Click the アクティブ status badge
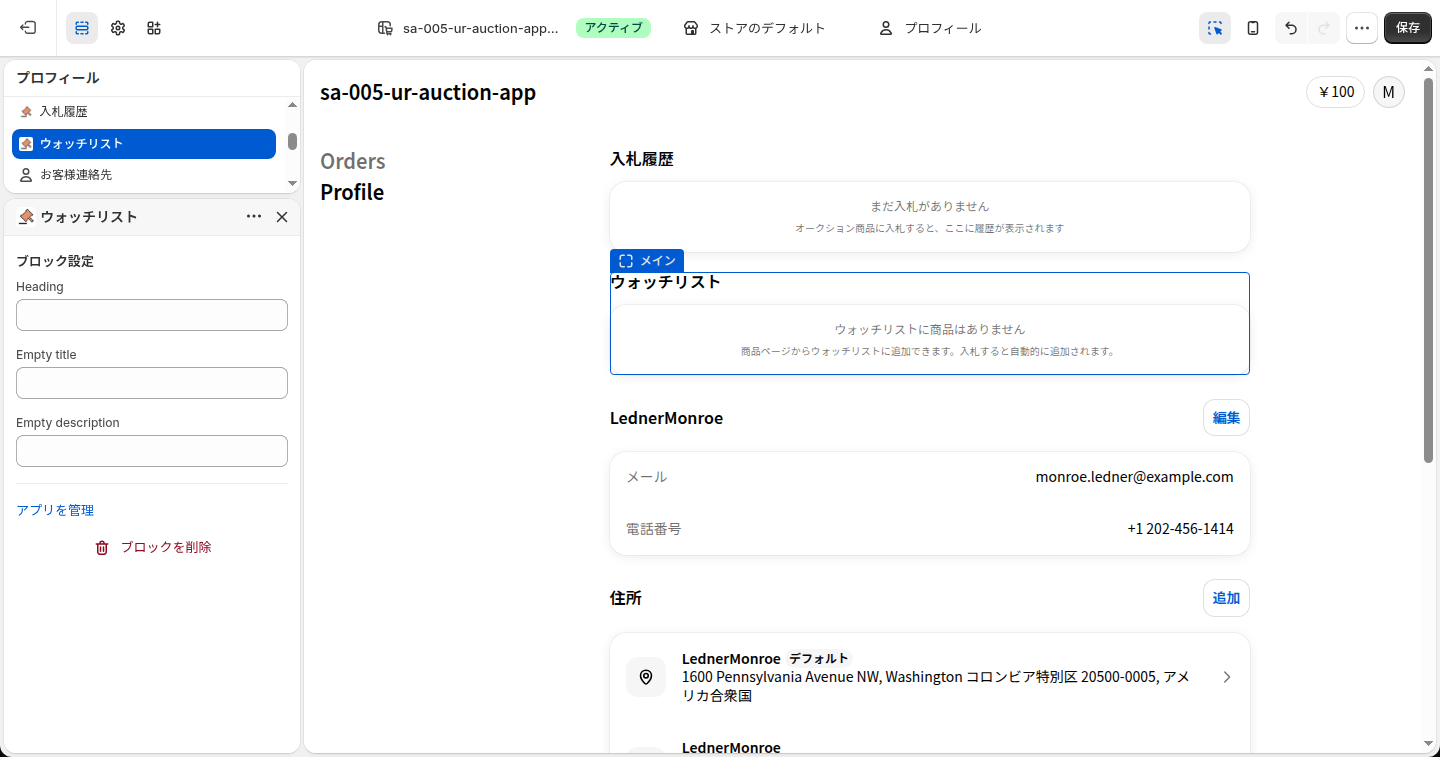The height and width of the screenshot is (757, 1440). [x=613, y=28]
